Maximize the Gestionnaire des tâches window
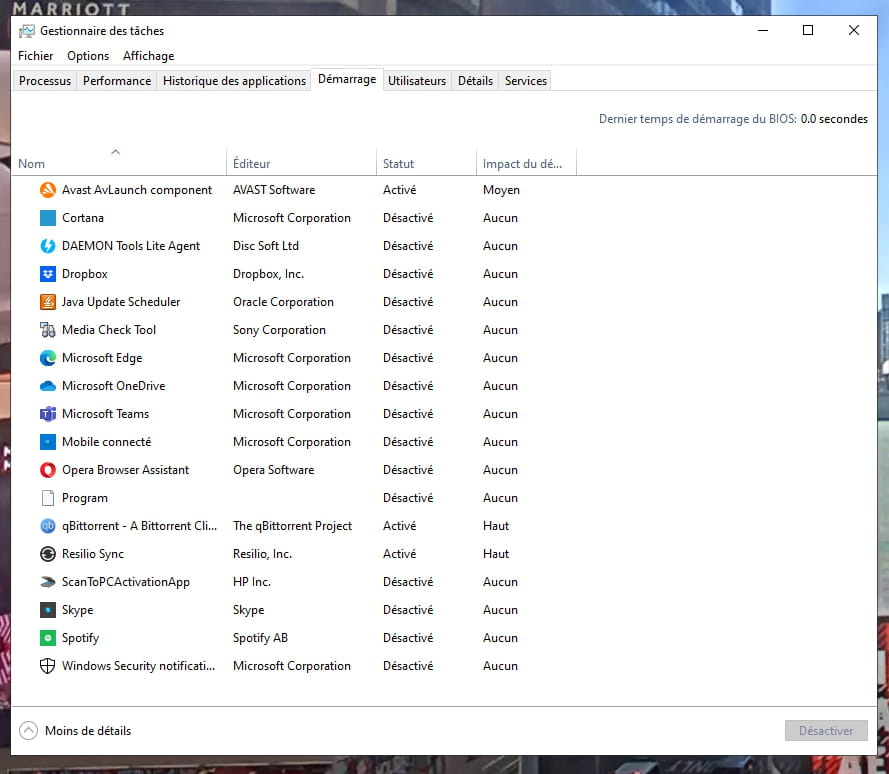This screenshot has width=889, height=774. [x=808, y=31]
